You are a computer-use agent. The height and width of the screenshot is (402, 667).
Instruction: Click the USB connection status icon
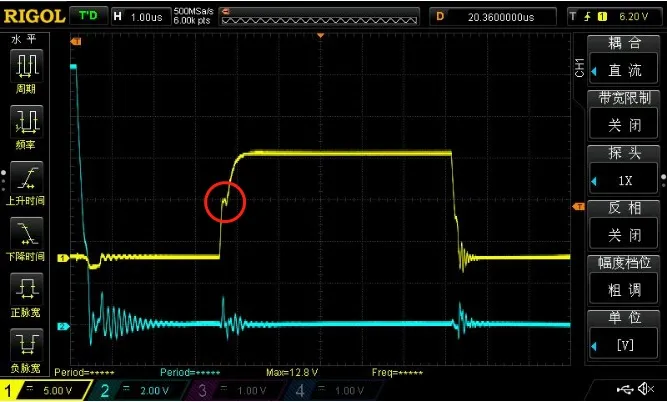[x=626, y=388]
